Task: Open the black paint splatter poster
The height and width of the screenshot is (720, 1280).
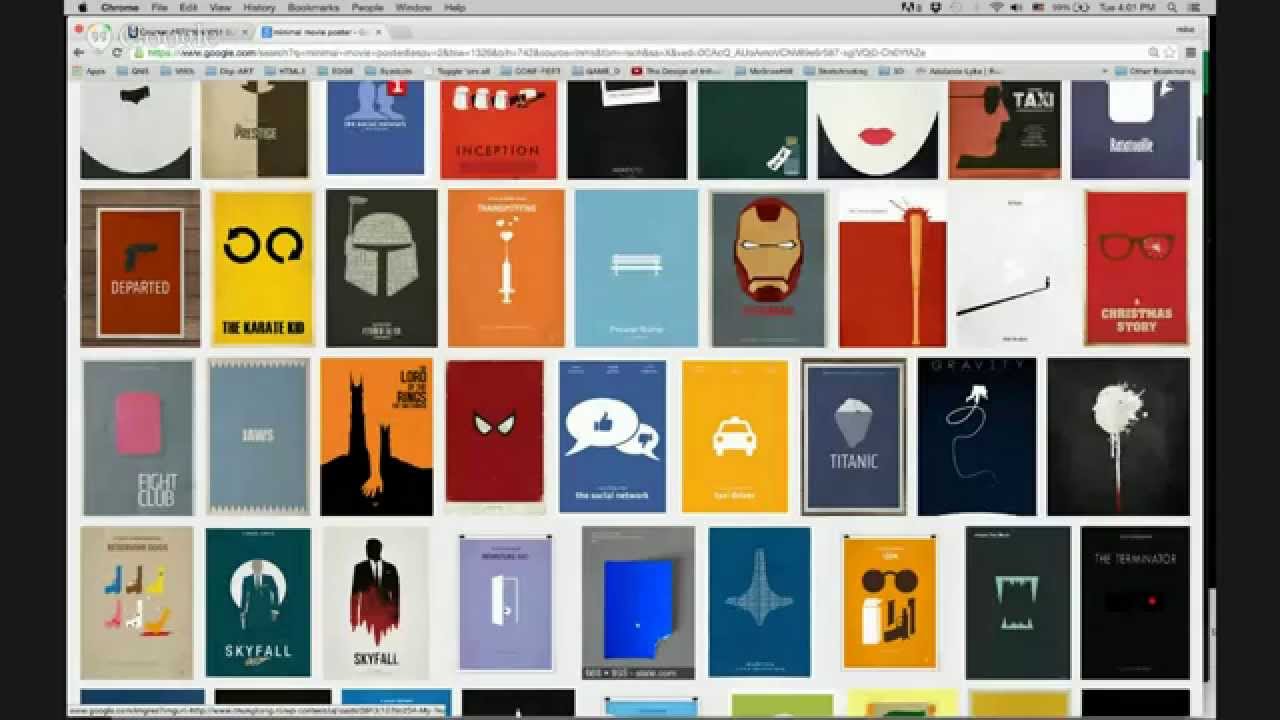Action: [x=1118, y=437]
